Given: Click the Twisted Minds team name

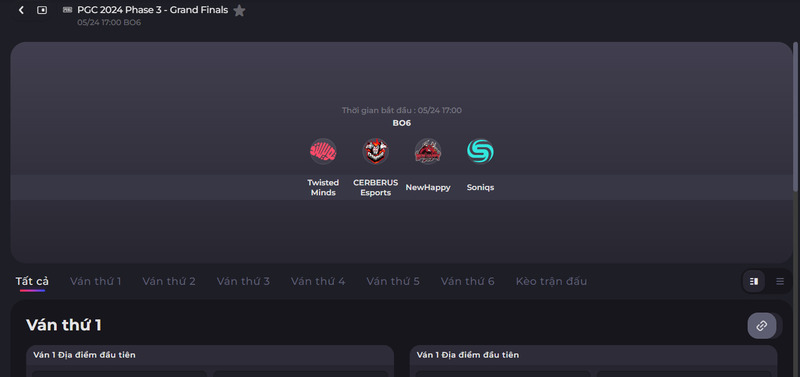Looking at the screenshot, I should click(x=323, y=188).
